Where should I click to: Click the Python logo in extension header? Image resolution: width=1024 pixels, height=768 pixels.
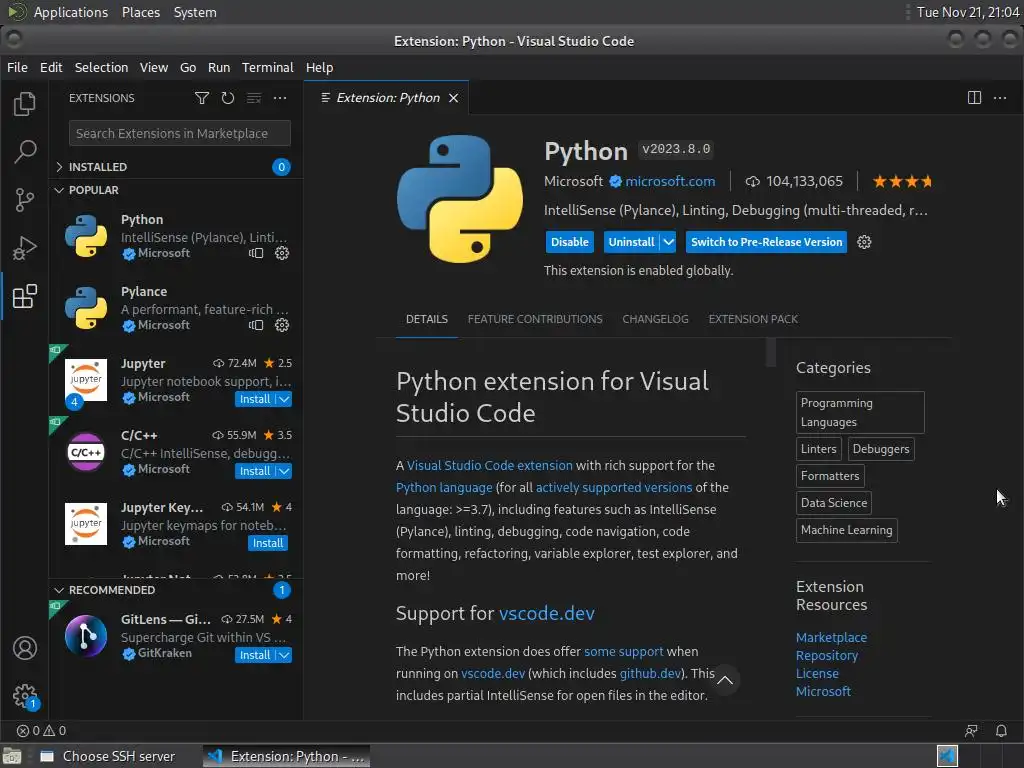[460, 199]
